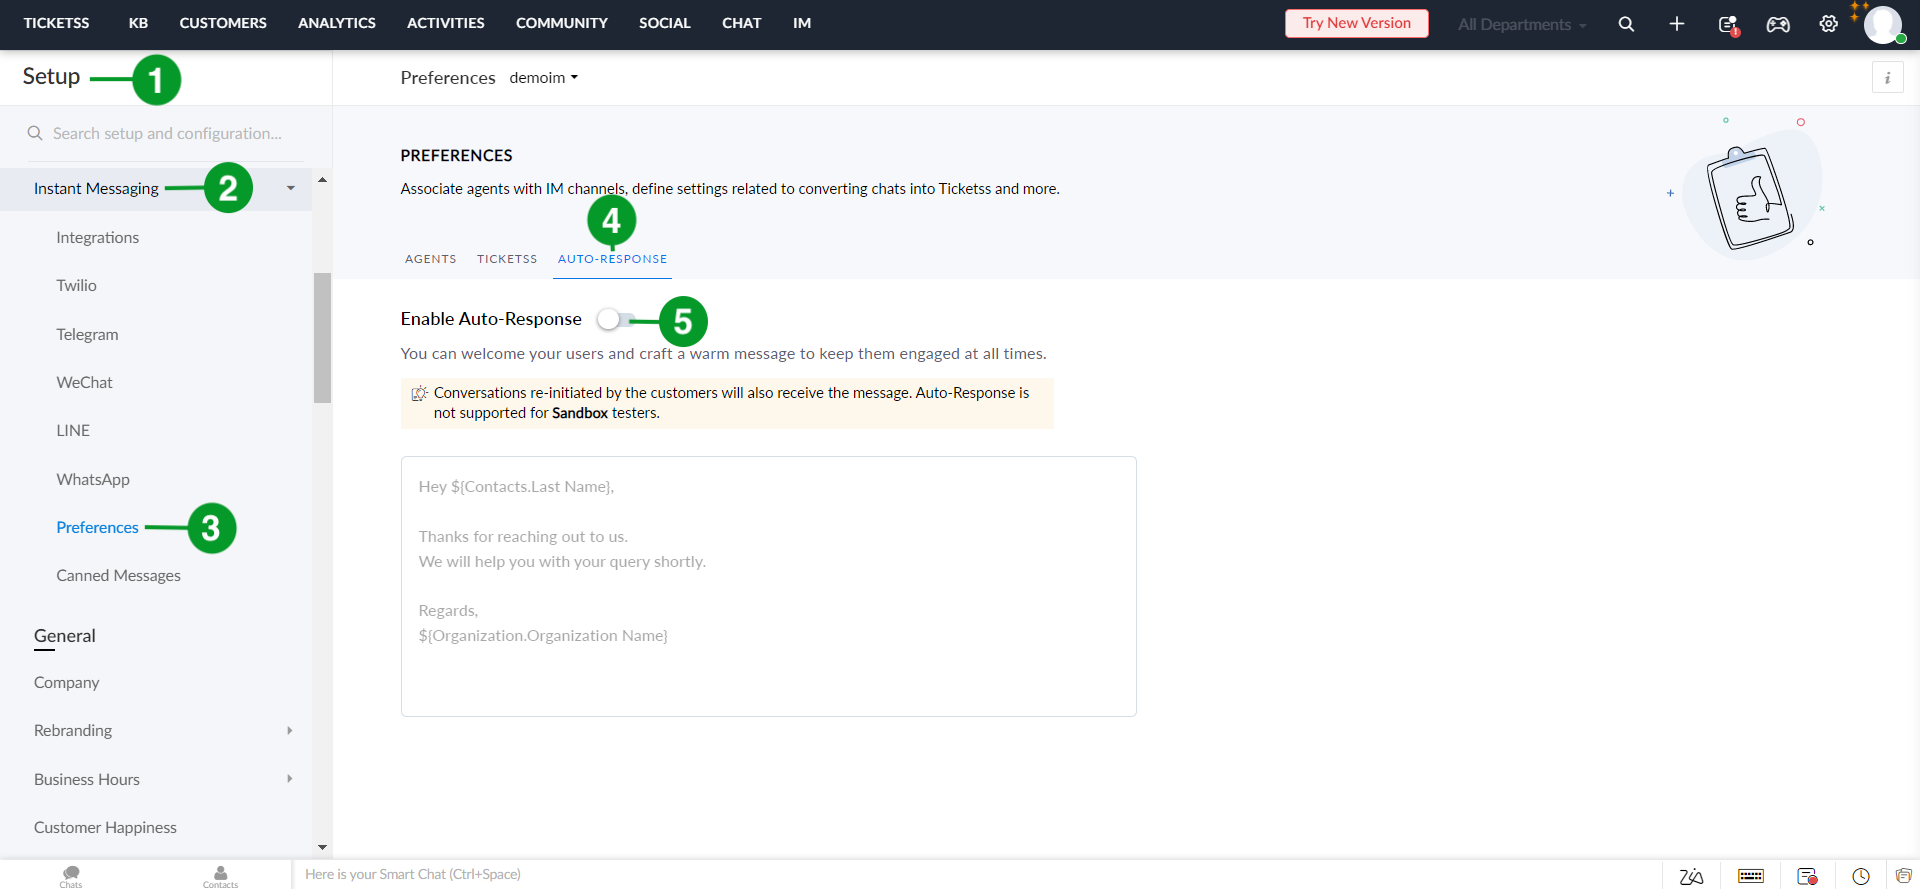Click the sidebar scrollbar up arrow

(322, 180)
